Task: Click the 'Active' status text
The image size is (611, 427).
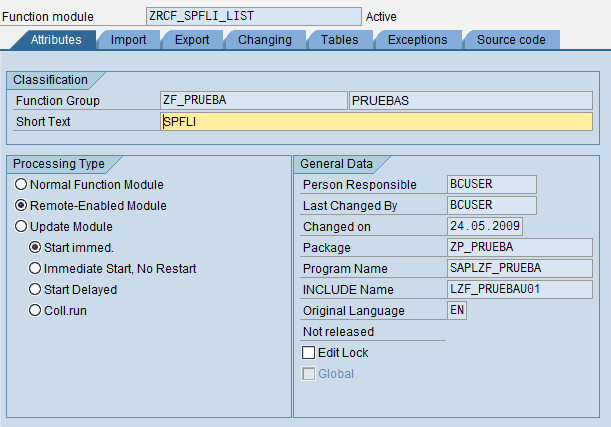Action: pyautogui.click(x=381, y=17)
